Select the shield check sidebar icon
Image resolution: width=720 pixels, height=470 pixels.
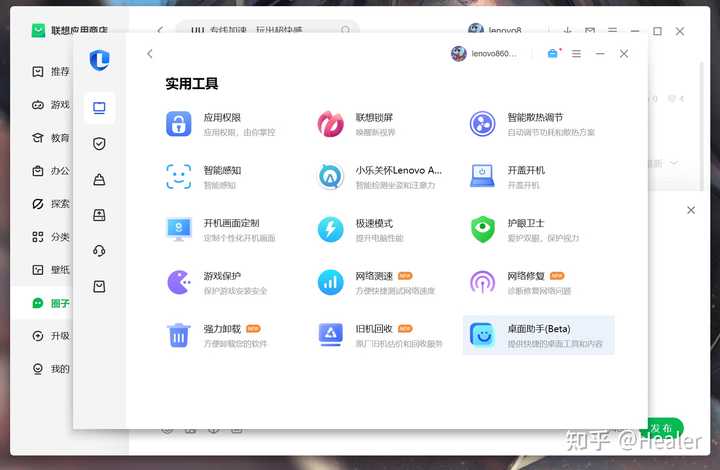click(x=99, y=144)
